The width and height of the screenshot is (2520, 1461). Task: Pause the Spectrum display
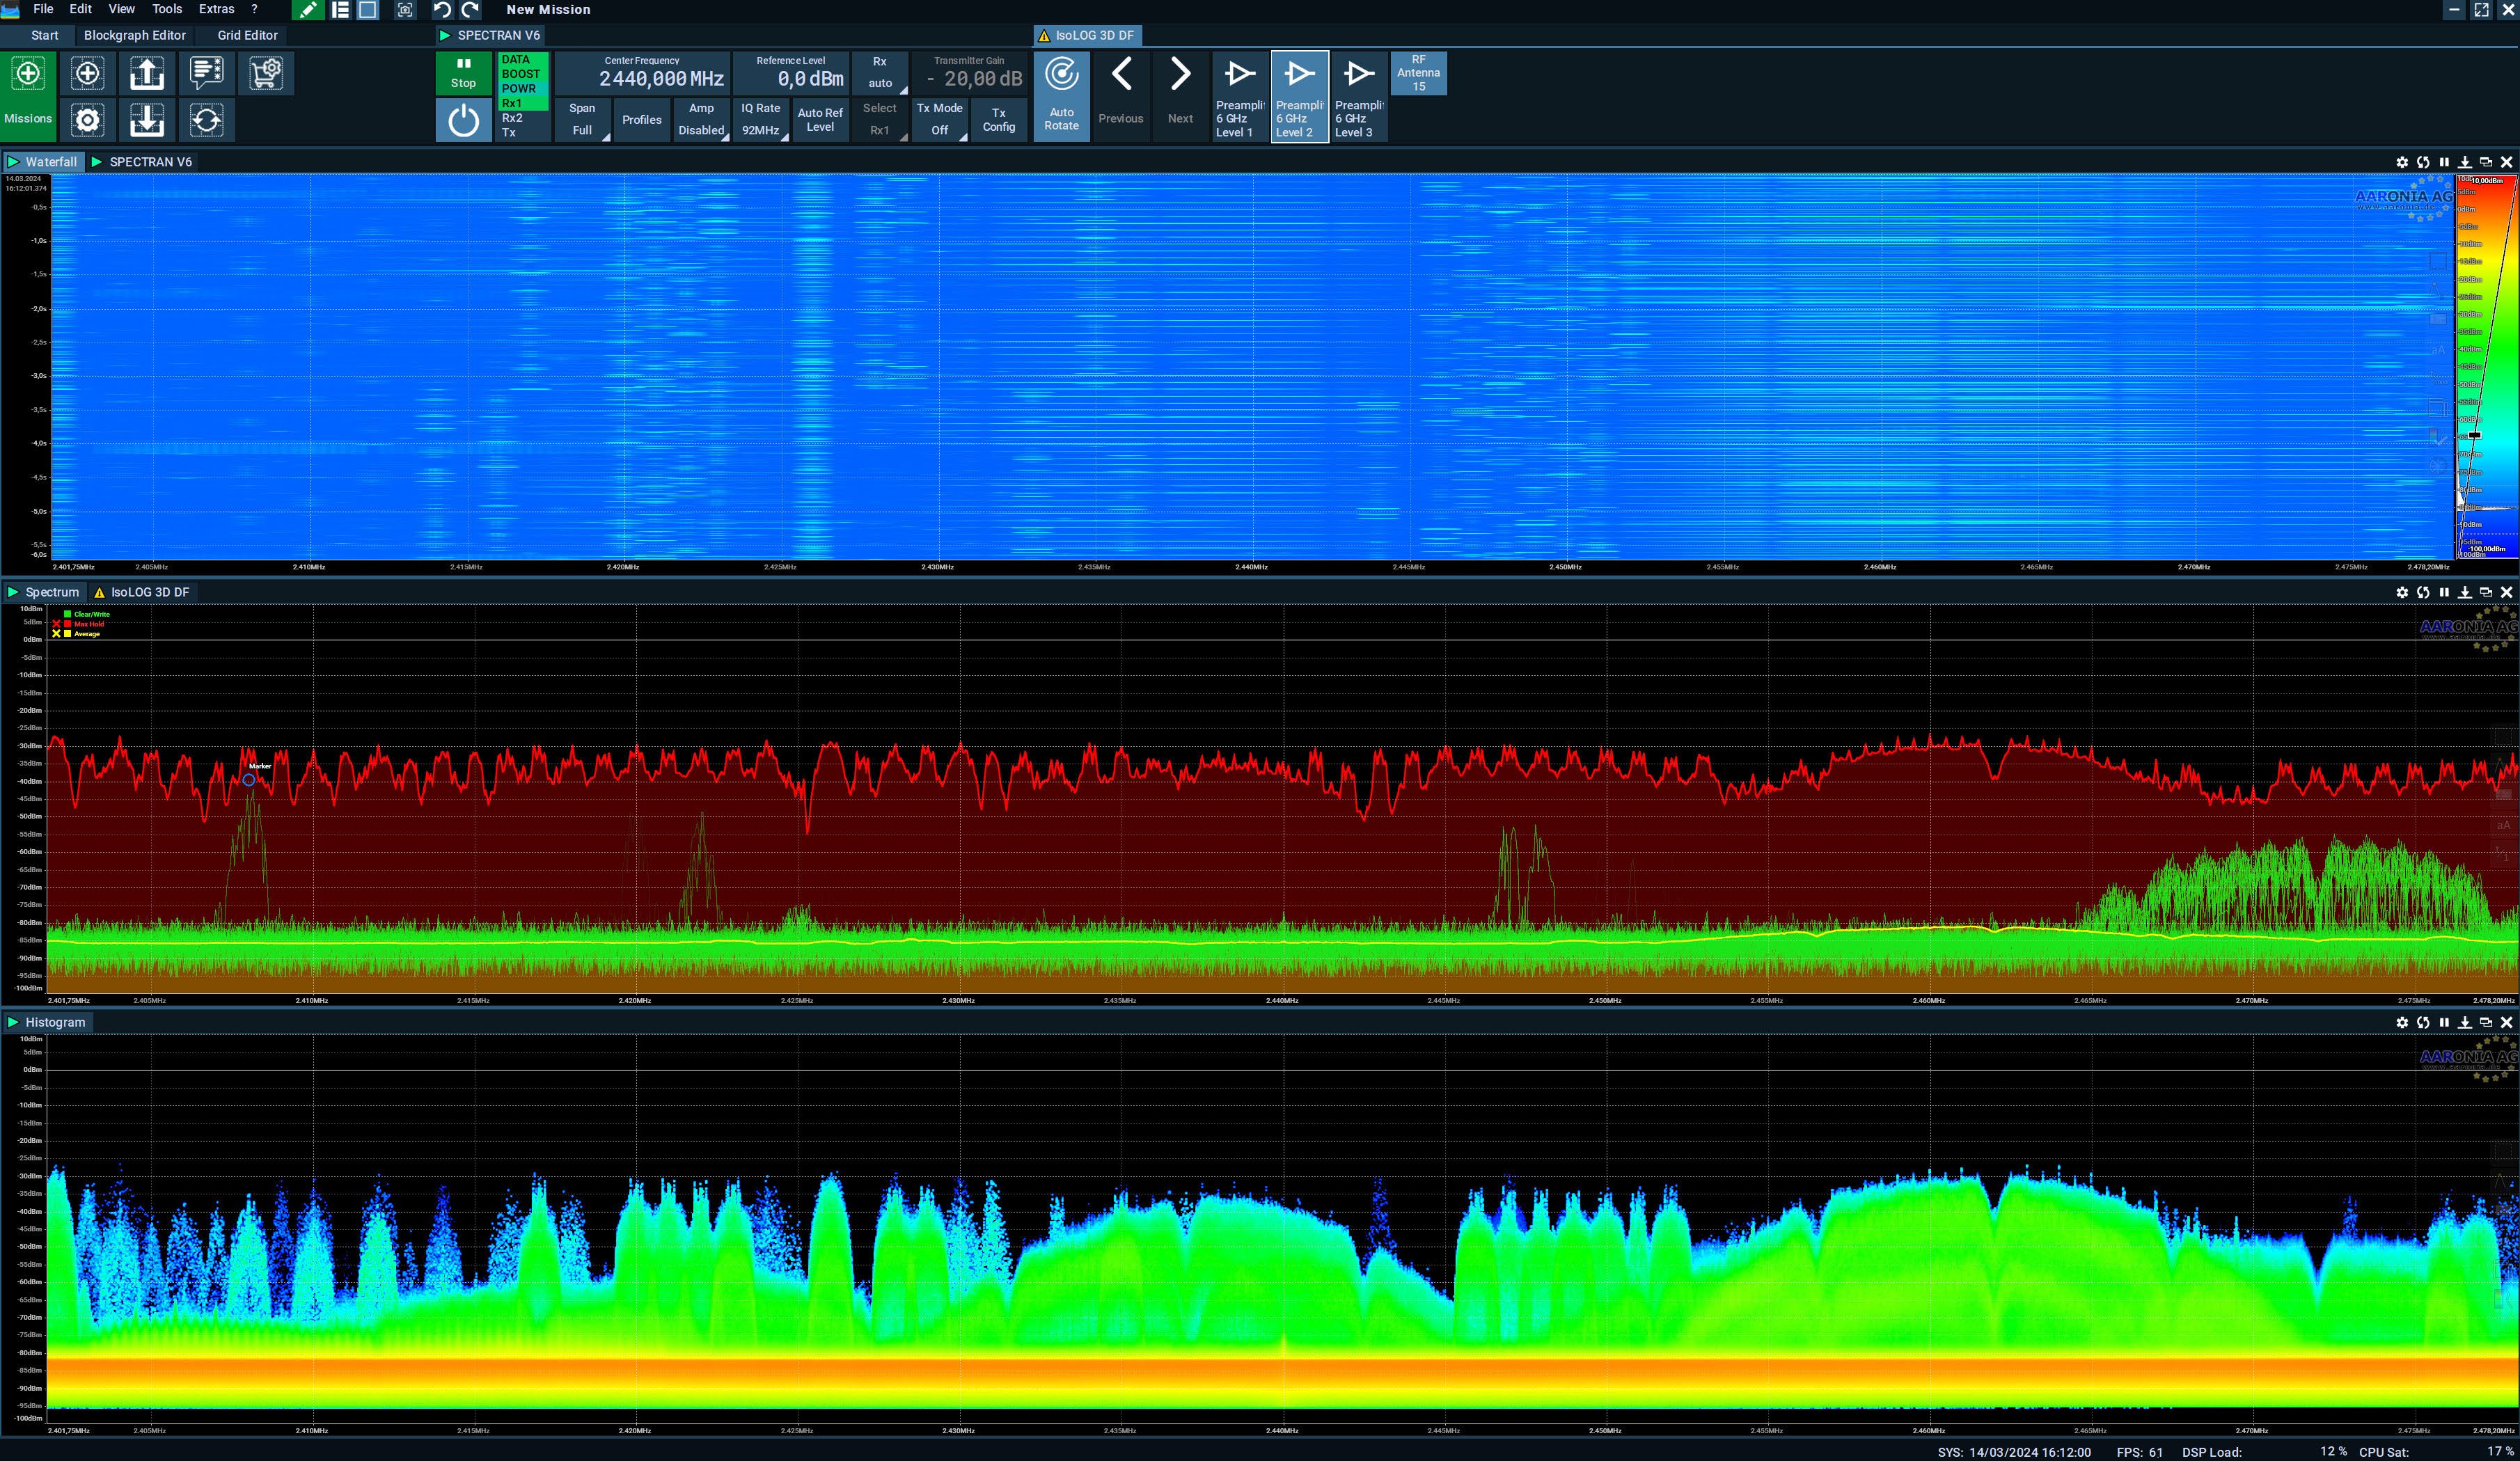[x=2444, y=592]
